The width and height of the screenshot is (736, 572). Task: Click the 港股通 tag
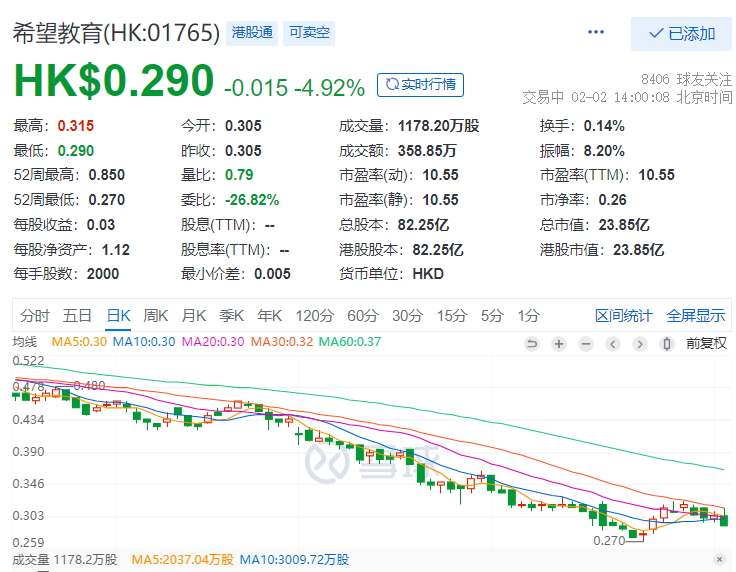[252, 33]
